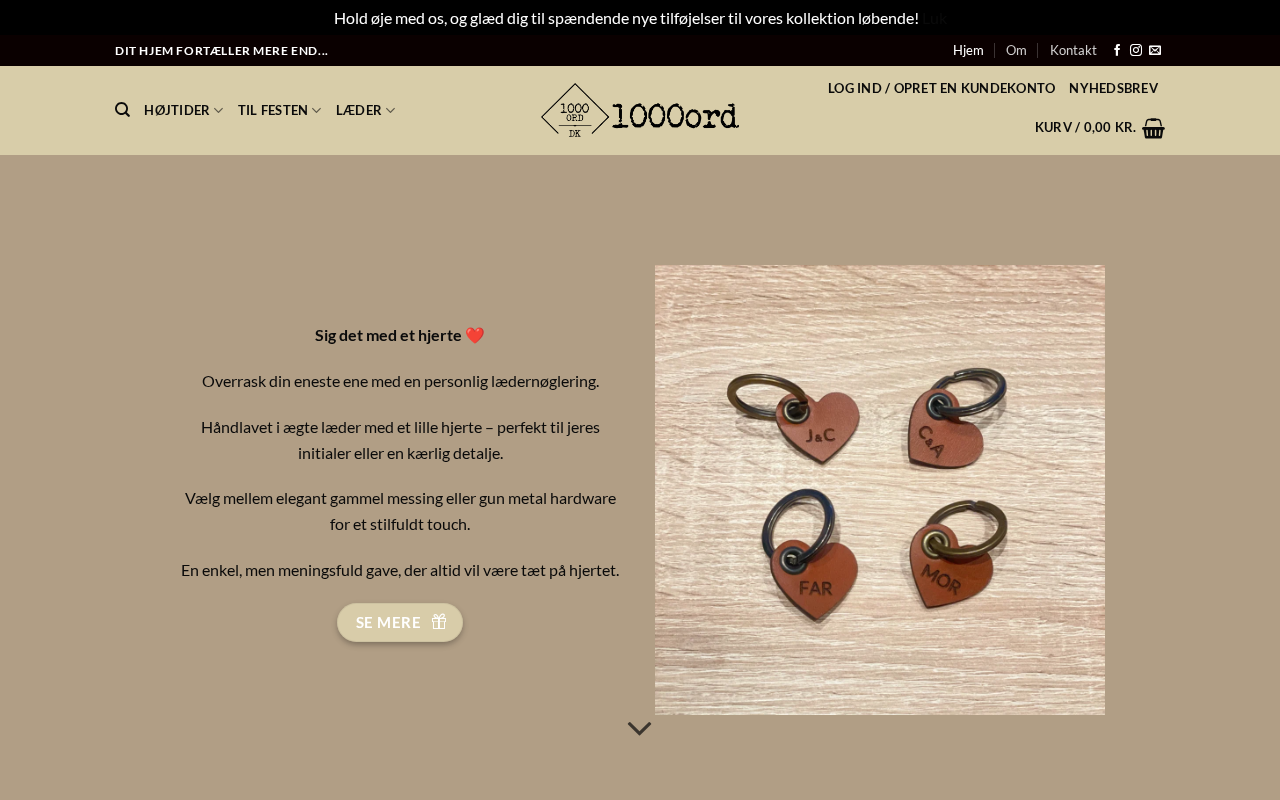The width and height of the screenshot is (1280, 800).
Task: Open the search magnifier icon
Action: point(122,110)
